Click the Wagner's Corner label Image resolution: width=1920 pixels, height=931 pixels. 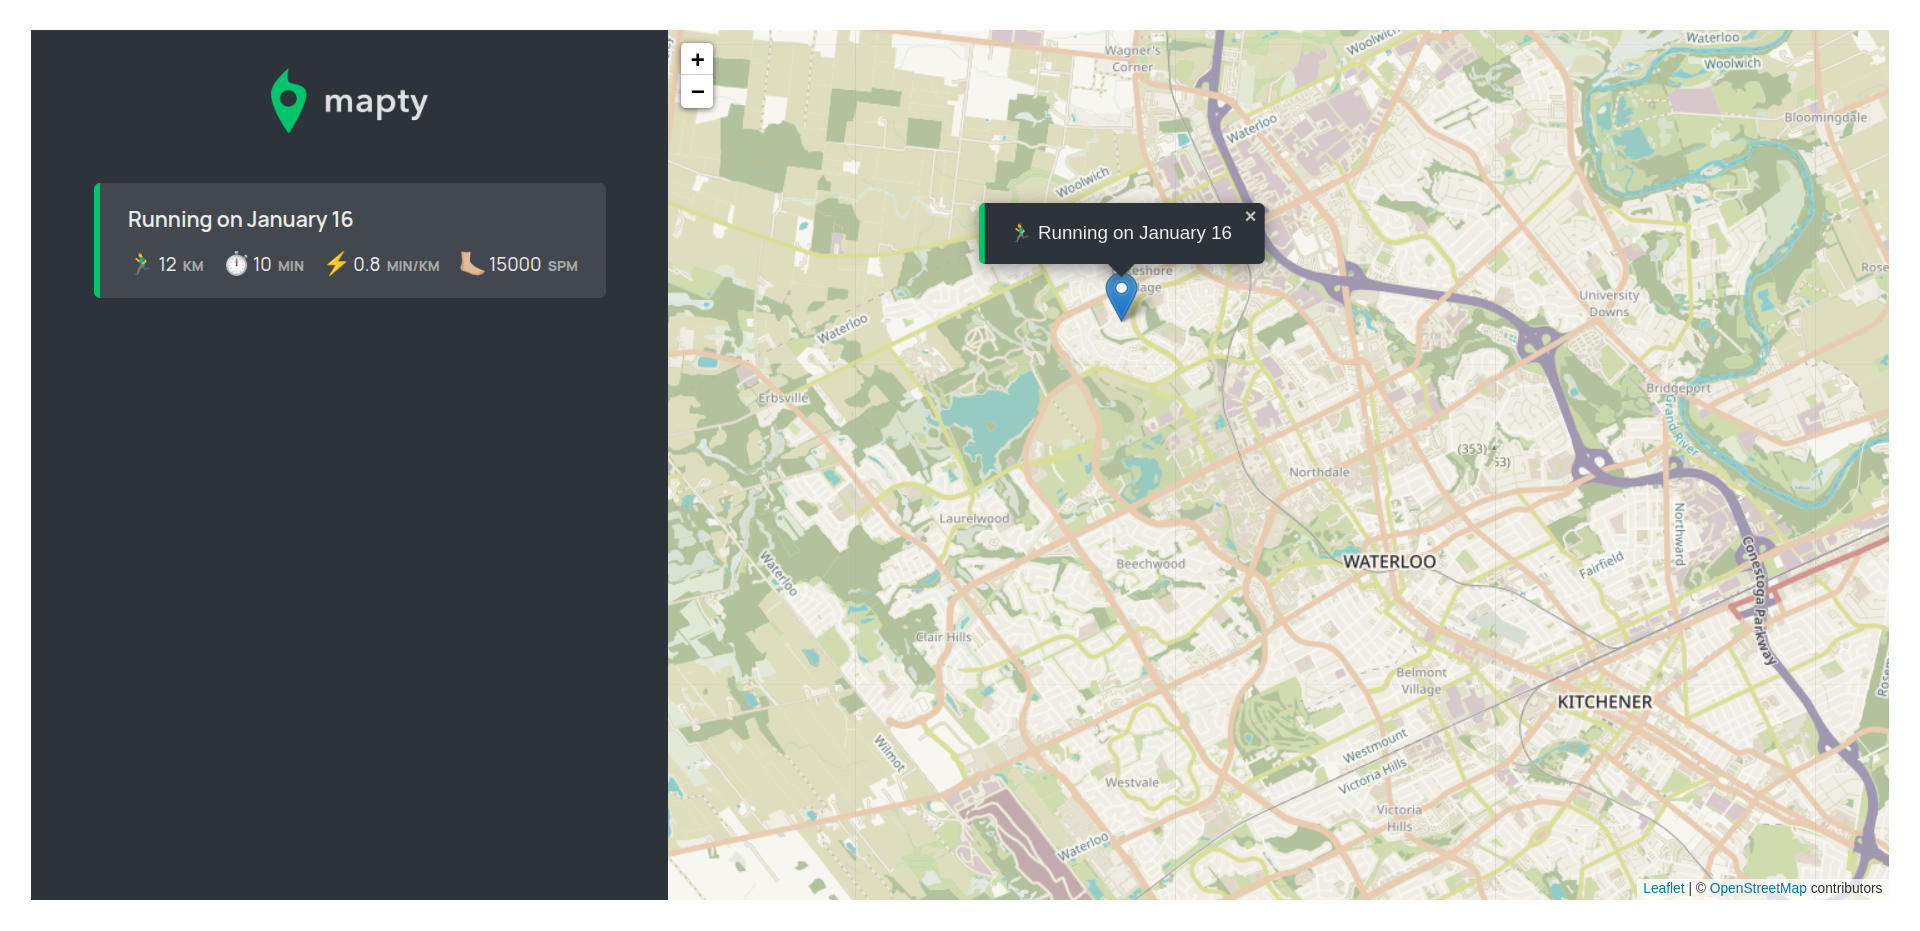(x=1132, y=59)
